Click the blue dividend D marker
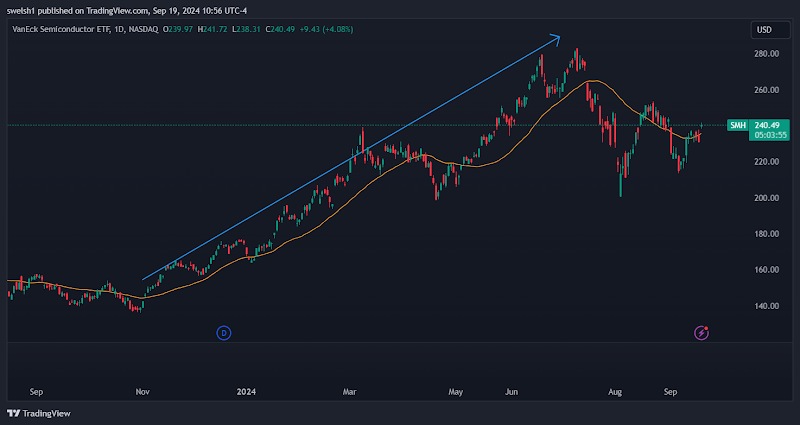The width and height of the screenshot is (800, 425). pos(224,333)
